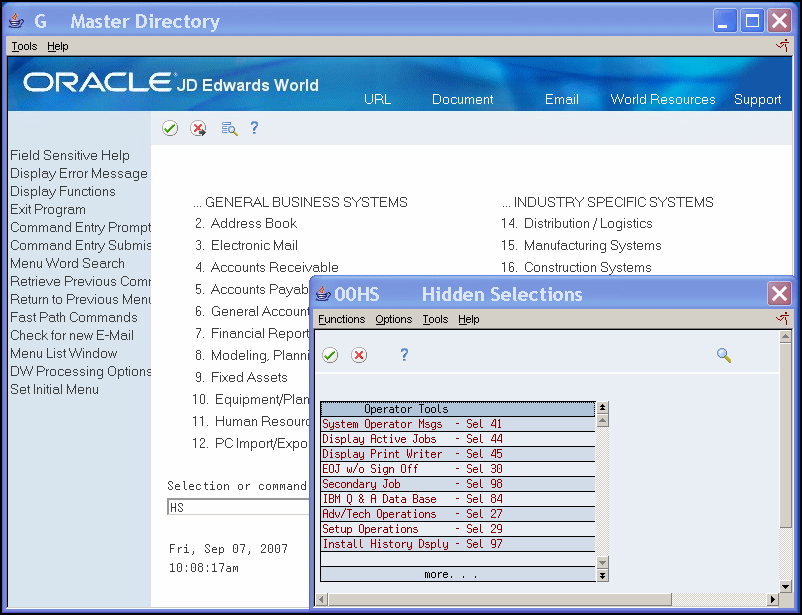802x615 pixels.
Task: Click the magnifying glass search icon in Hidden Selections
Action: (x=723, y=355)
